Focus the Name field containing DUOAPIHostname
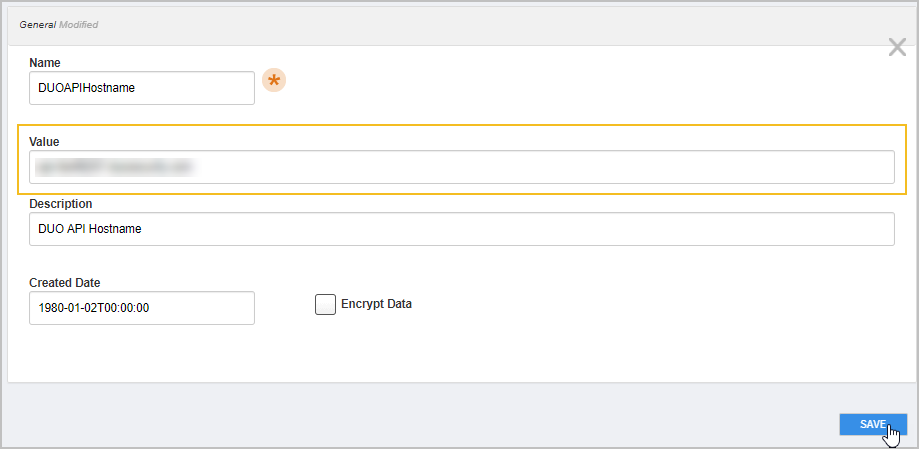 click(x=142, y=88)
